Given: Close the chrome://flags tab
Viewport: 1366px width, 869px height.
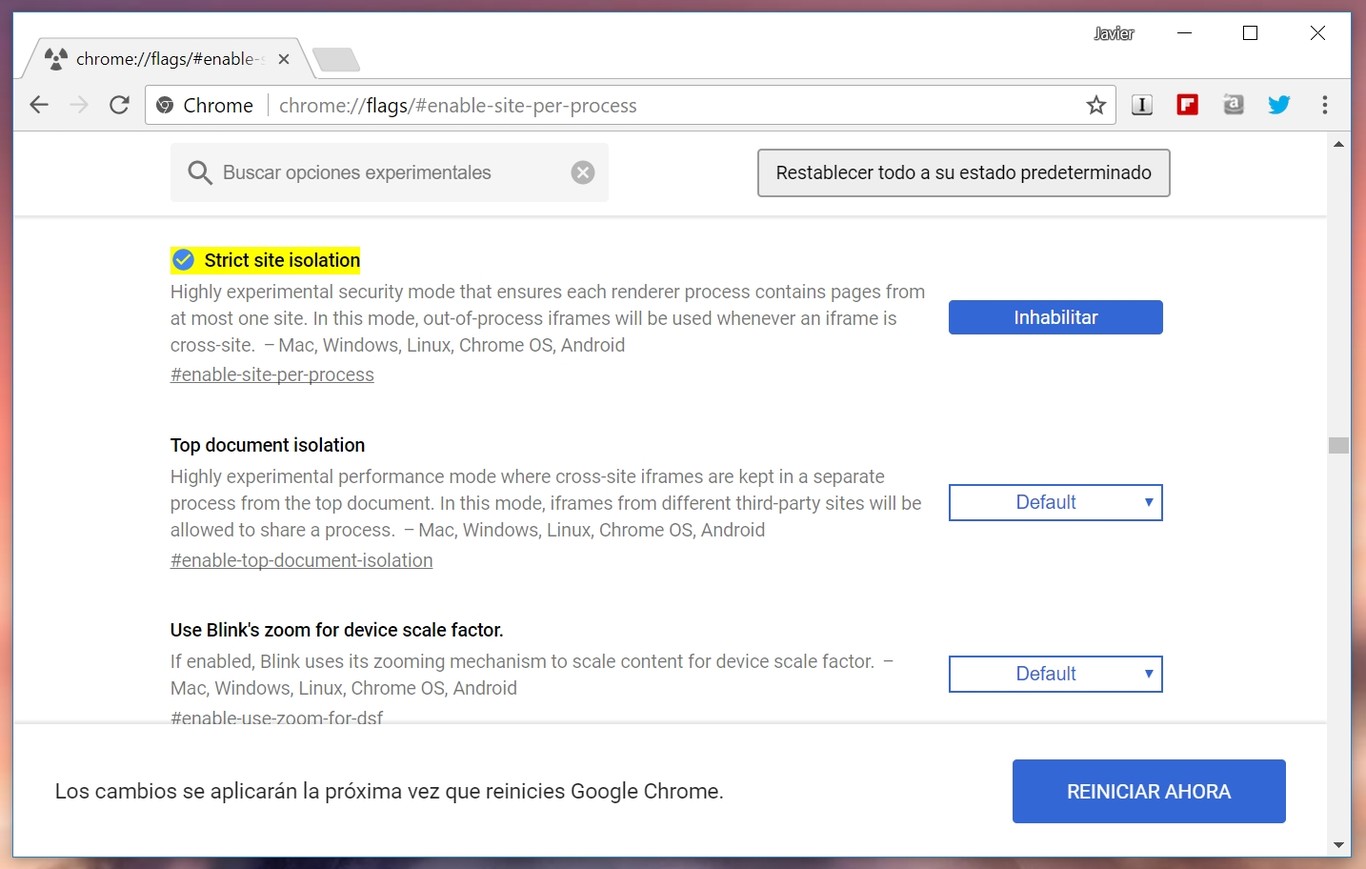Looking at the screenshot, I should pyautogui.click(x=284, y=59).
